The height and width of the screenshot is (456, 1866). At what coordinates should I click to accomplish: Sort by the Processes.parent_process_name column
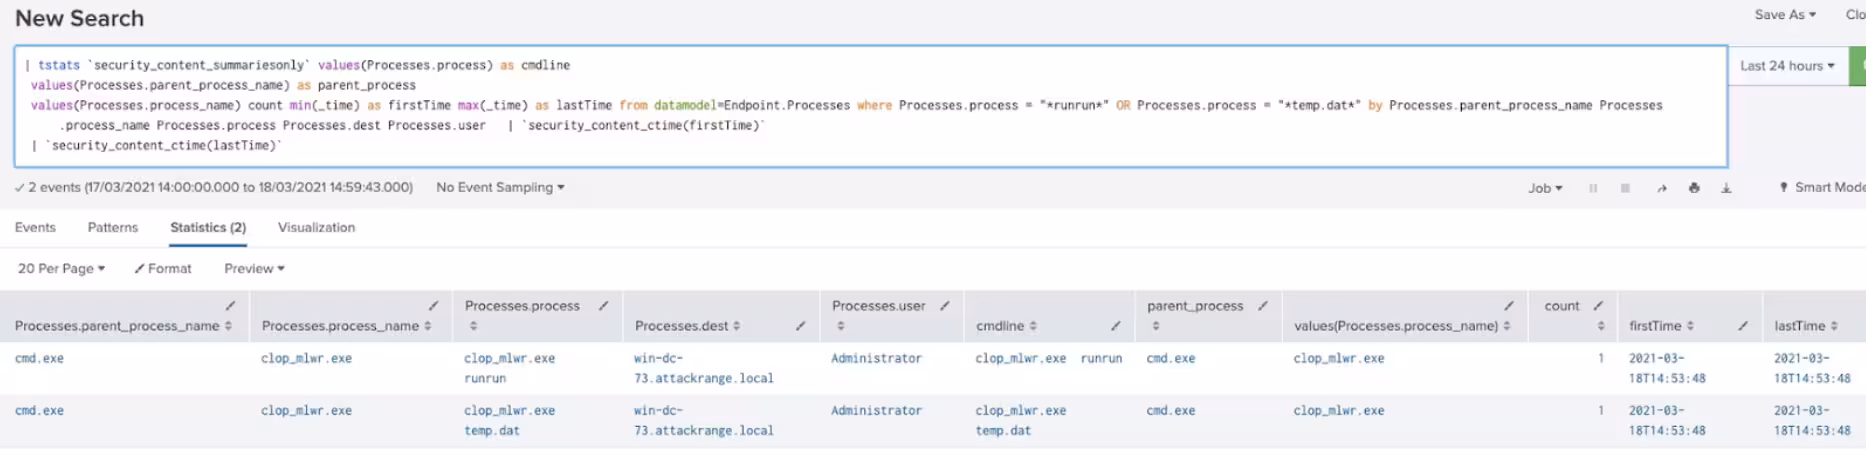tap(123, 326)
